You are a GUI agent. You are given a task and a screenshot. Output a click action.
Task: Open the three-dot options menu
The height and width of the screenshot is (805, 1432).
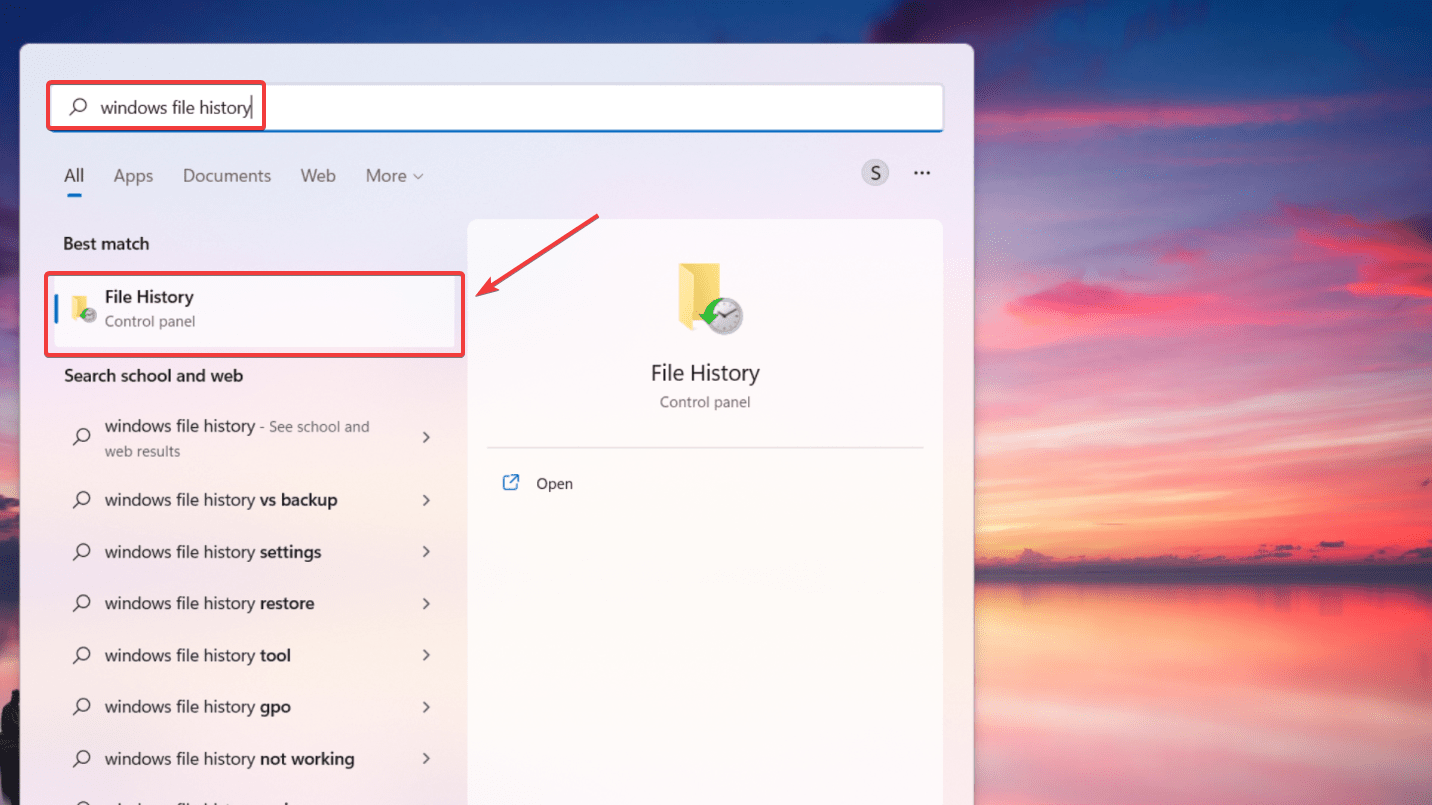click(x=922, y=173)
